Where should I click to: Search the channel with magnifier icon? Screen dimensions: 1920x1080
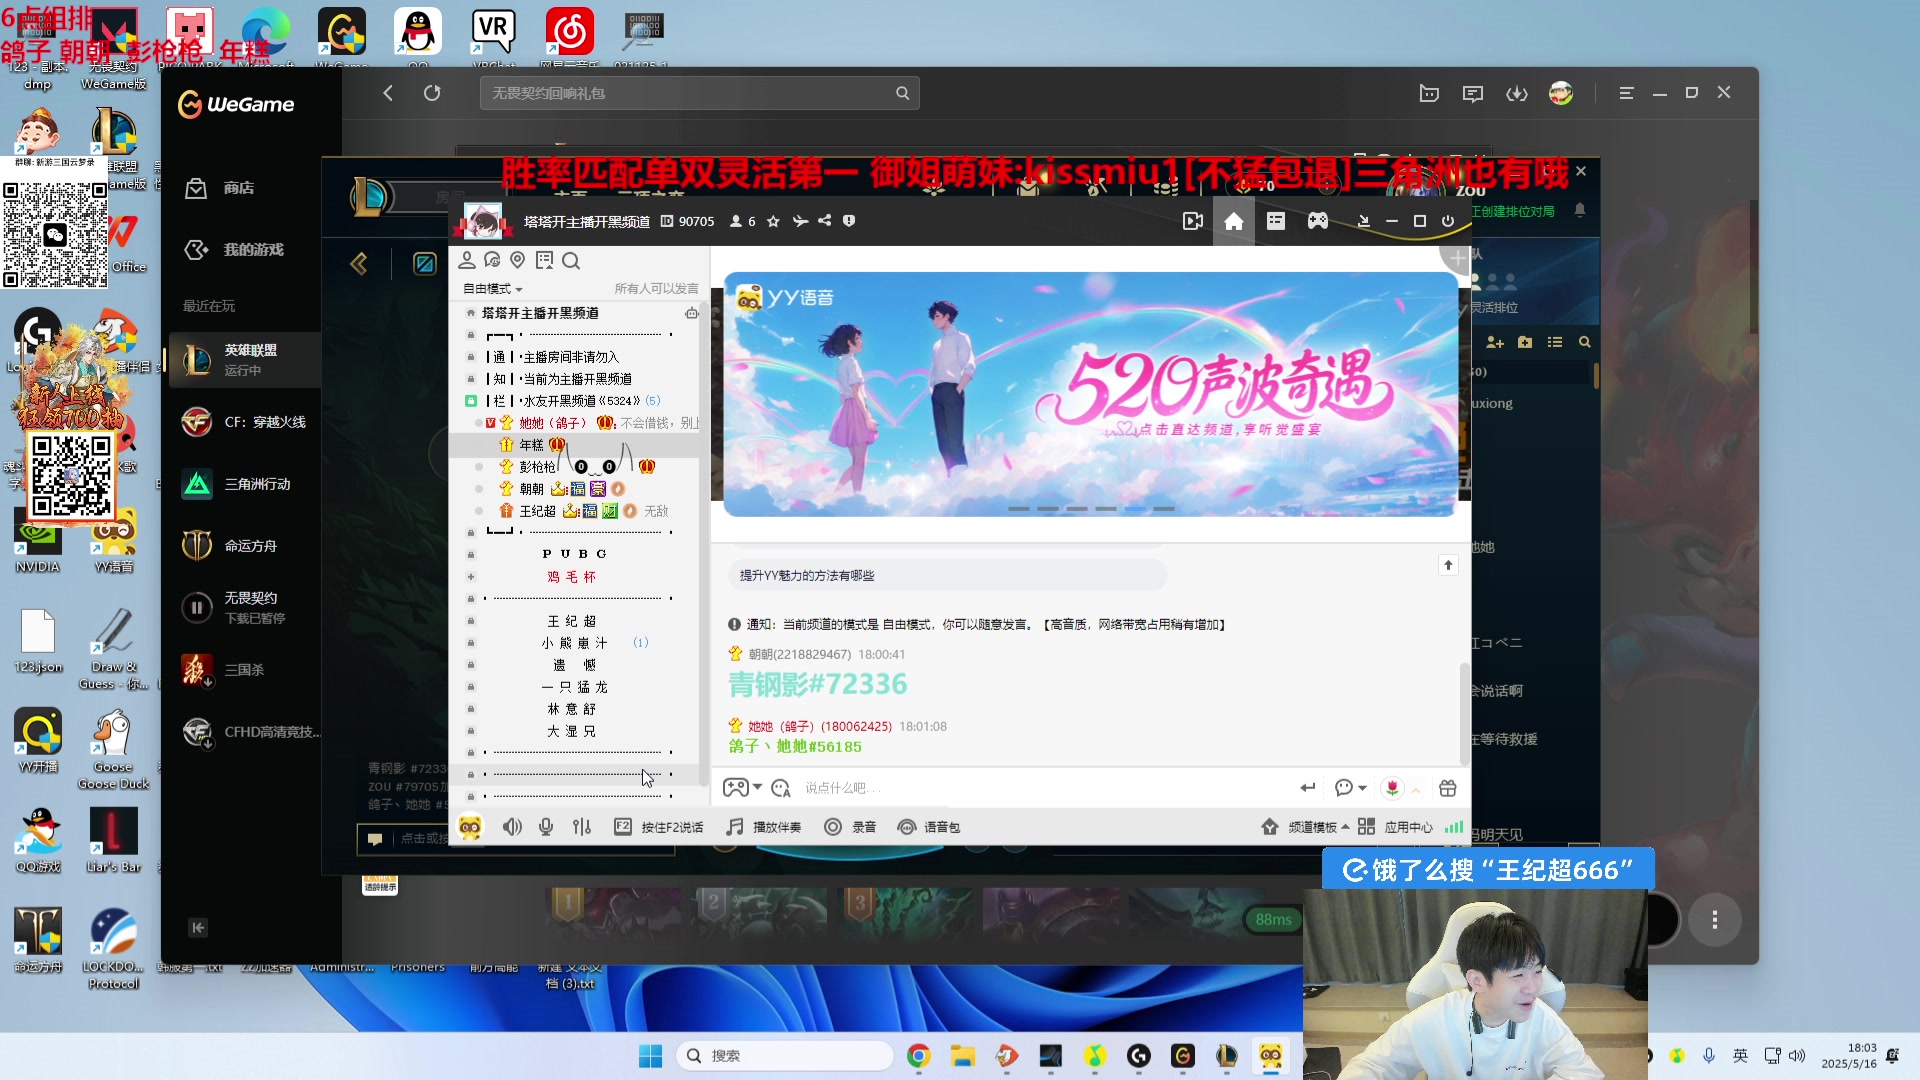(571, 261)
